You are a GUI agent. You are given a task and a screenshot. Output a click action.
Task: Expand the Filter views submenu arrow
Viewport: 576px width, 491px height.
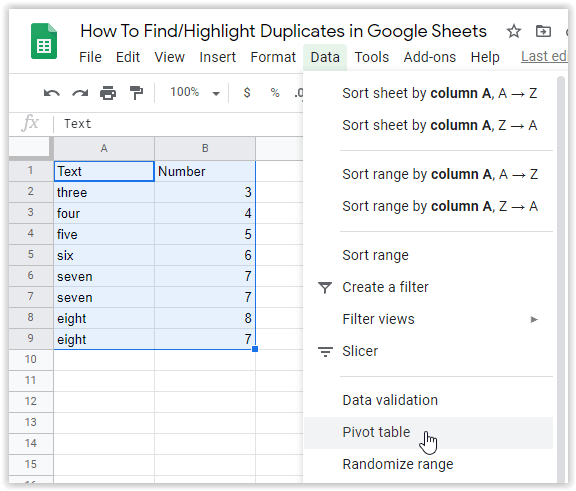point(534,319)
